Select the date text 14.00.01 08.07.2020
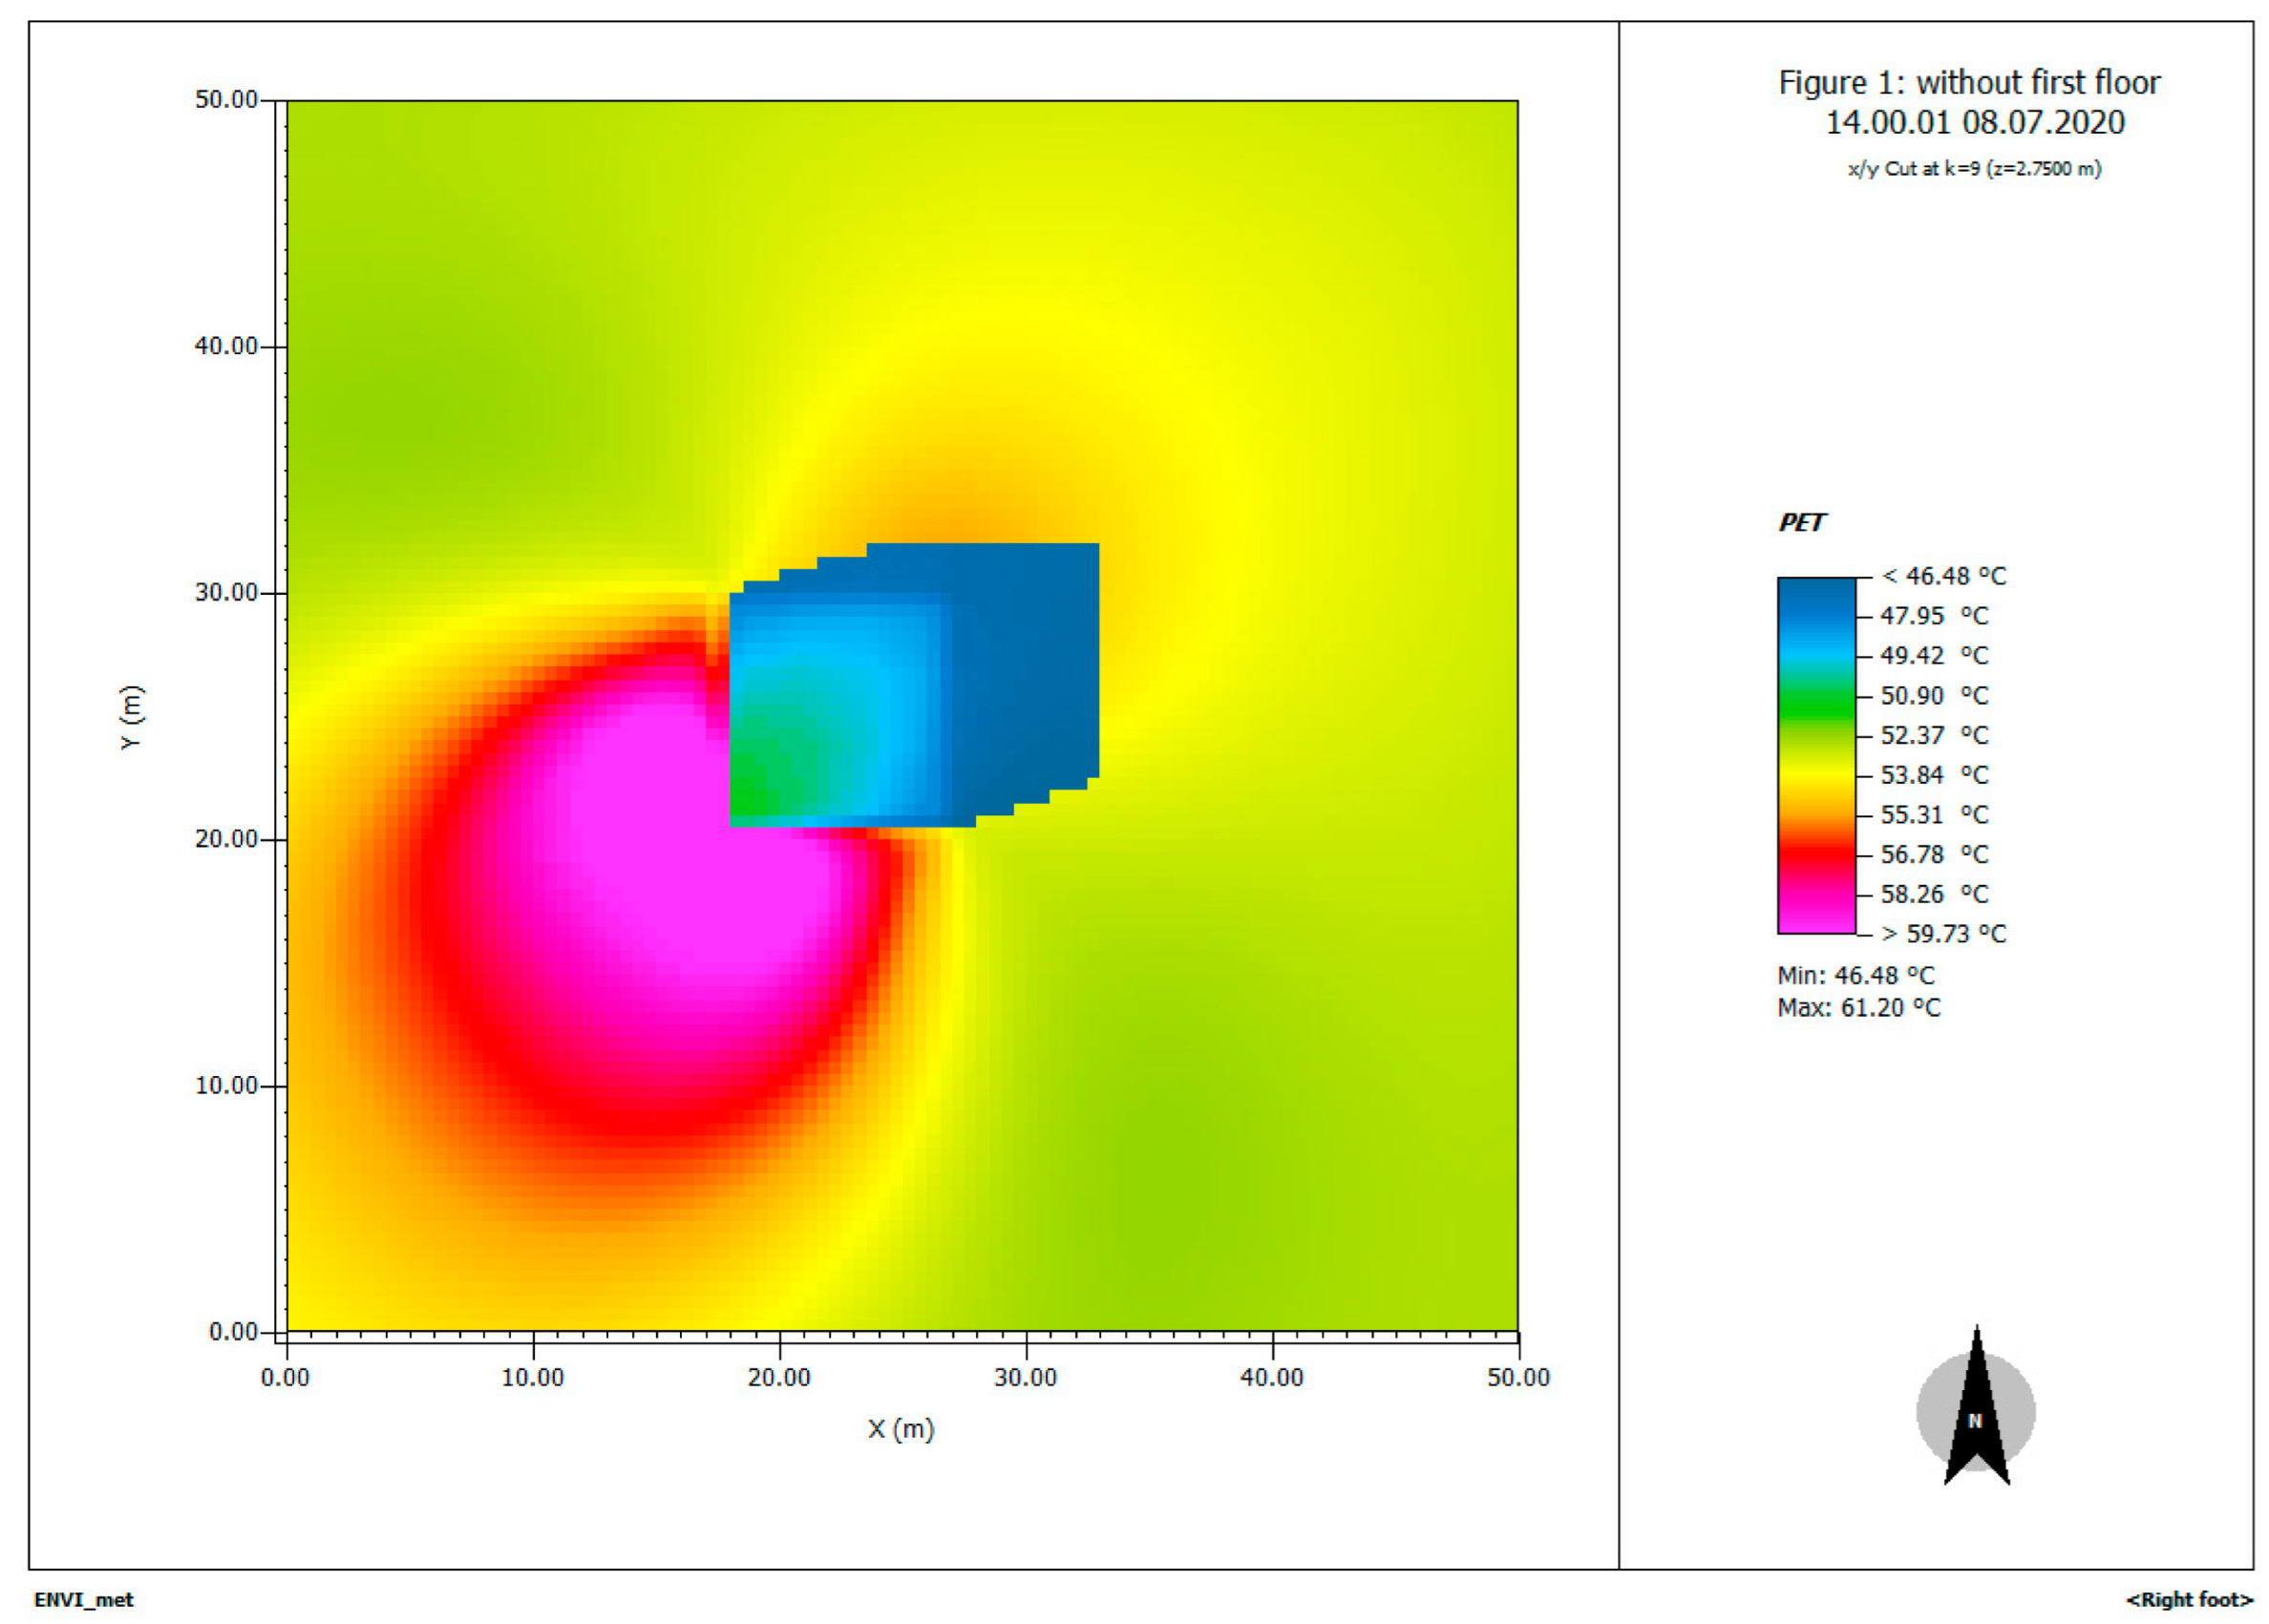Viewport: 2269px width, 1624px height. tap(1974, 122)
